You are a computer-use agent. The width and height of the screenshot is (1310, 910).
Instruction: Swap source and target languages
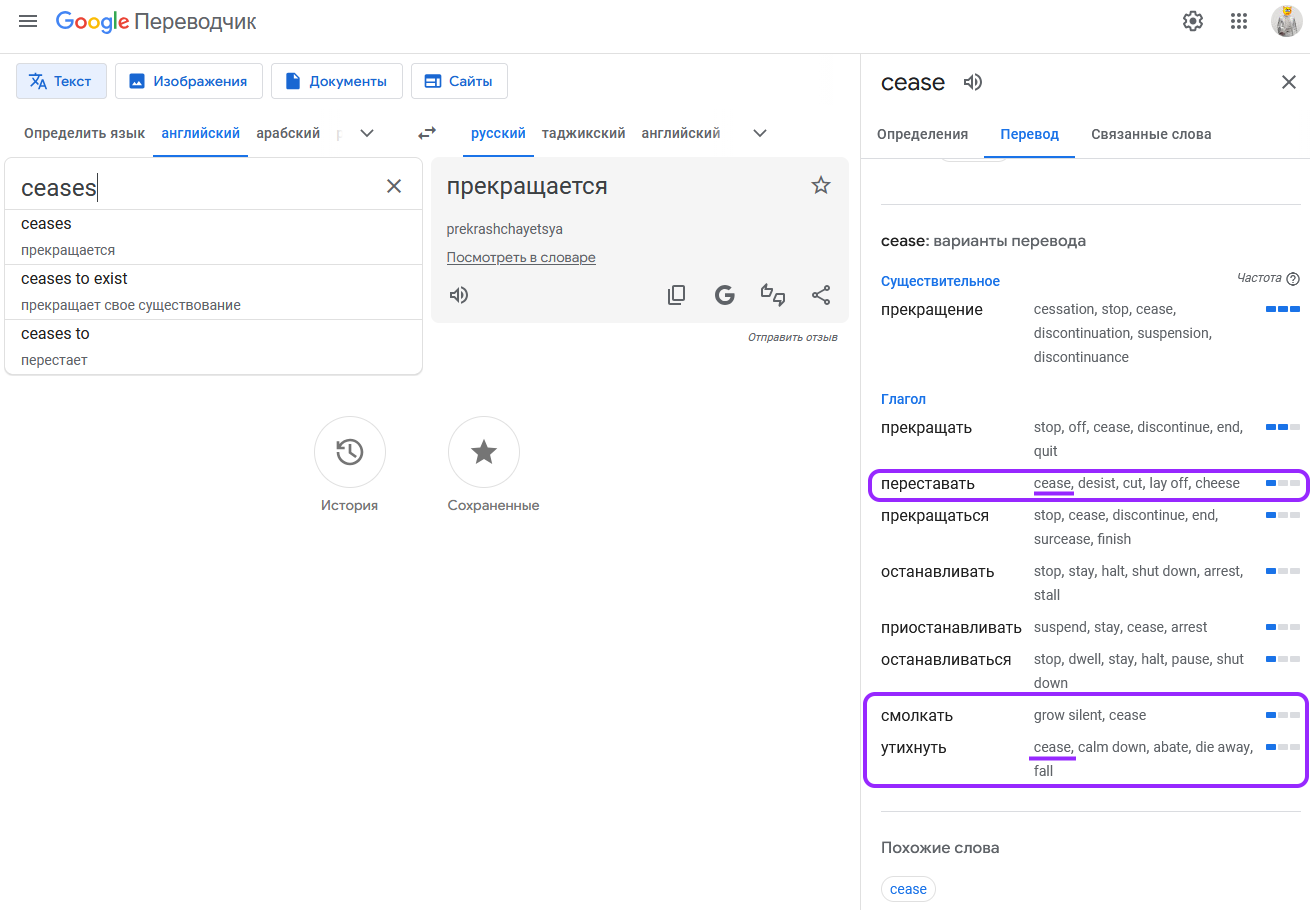[427, 133]
